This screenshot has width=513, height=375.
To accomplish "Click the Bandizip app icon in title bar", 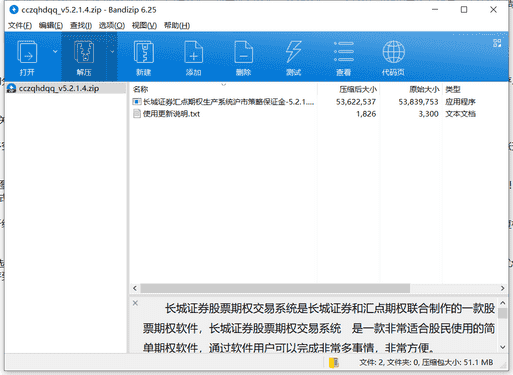I will tap(14, 10).
